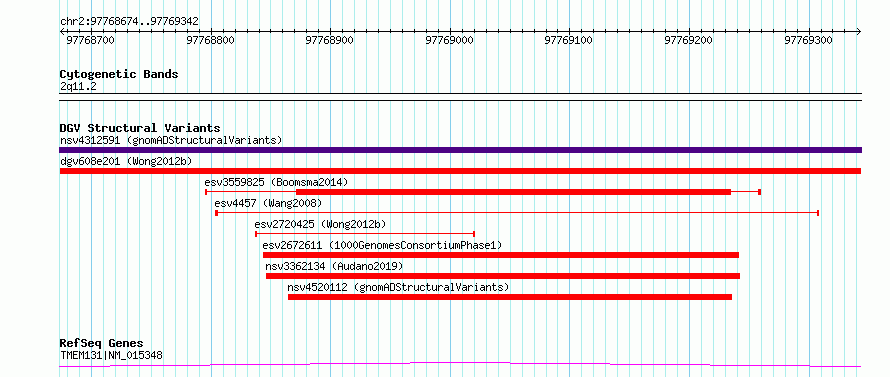Open the Cytogenetic Bands track heading
This screenshot has height=377, width=890.
(x=119, y=74)
